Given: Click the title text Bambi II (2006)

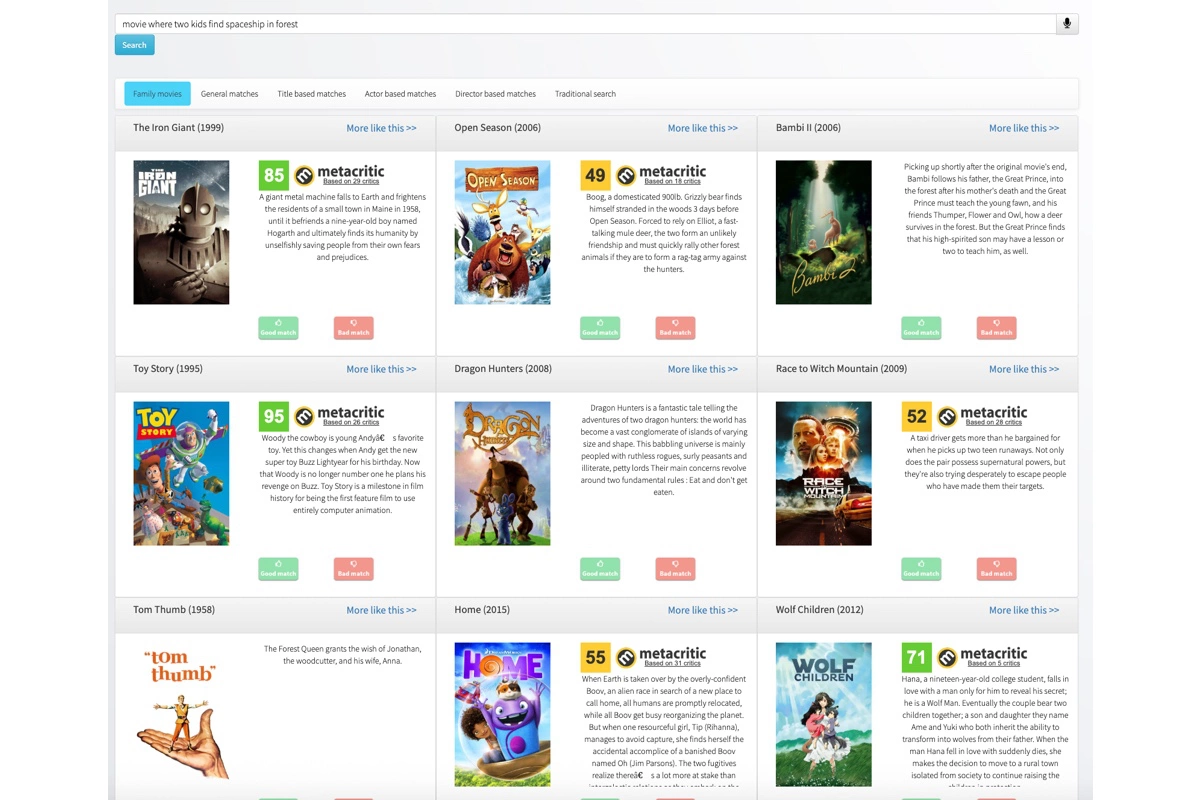Looking at the screenshot, I should 808,128.
